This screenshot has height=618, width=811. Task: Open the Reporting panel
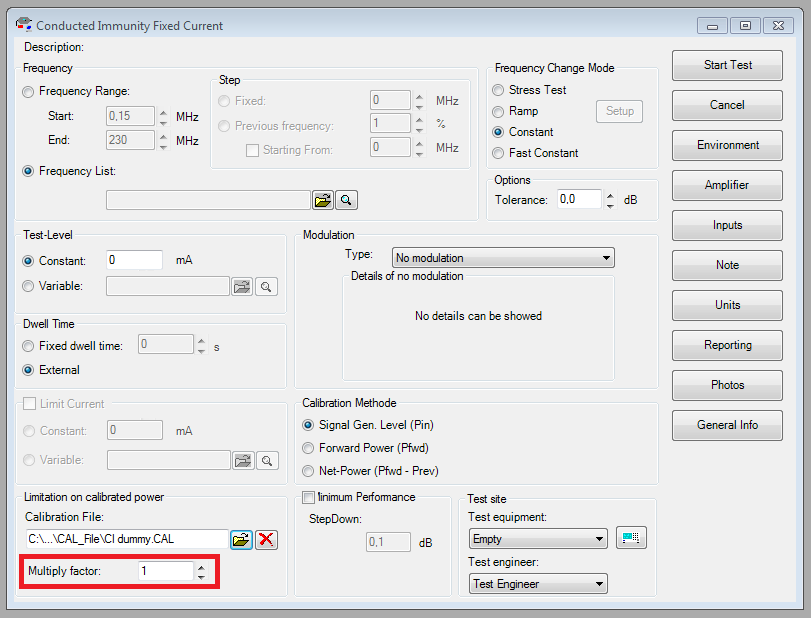point(727,345)
